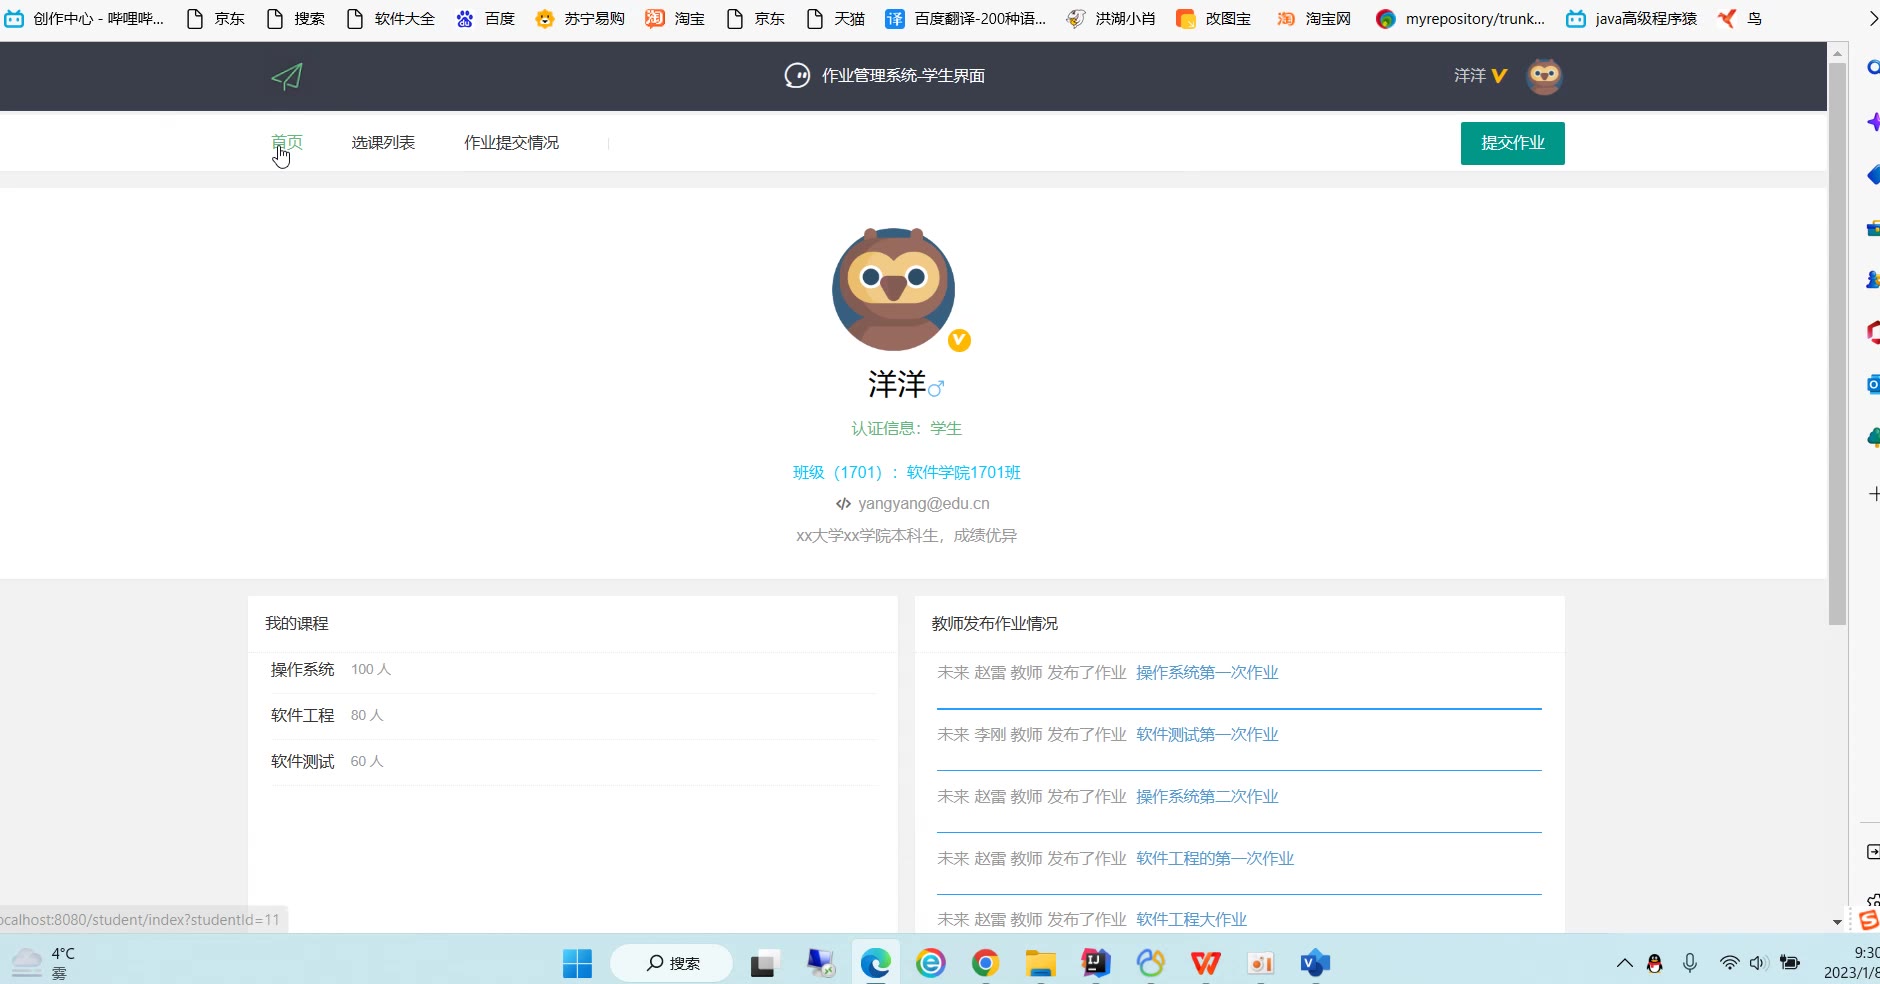Select the 操作系统 course row

573,670
